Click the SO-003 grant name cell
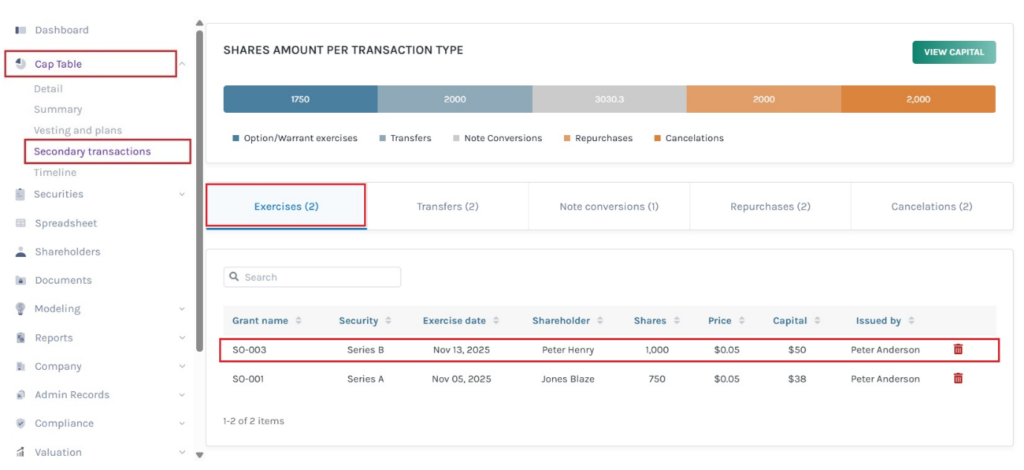Screen dimensions: 1024x470 pos(249,350)
